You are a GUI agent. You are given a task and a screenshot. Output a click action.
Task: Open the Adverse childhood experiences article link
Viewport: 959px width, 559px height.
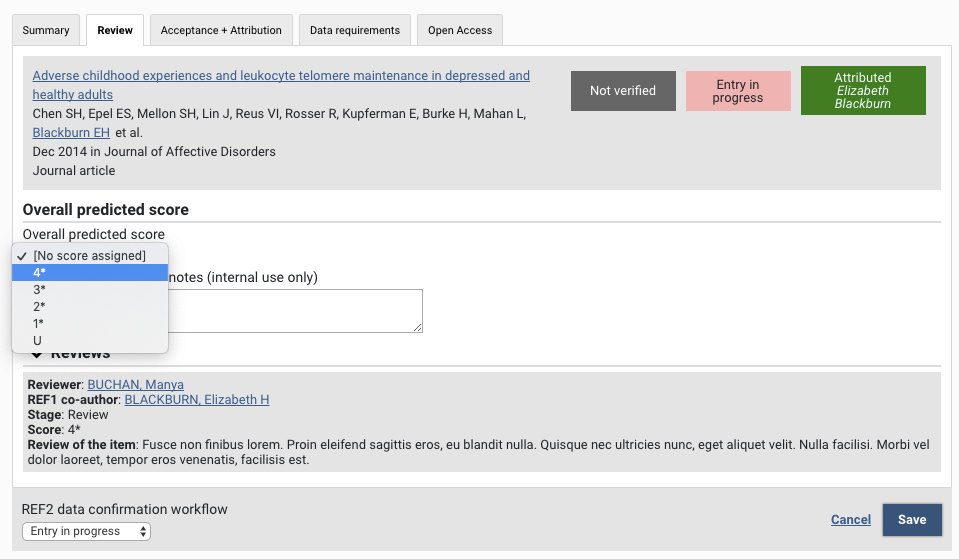point(281,76)
